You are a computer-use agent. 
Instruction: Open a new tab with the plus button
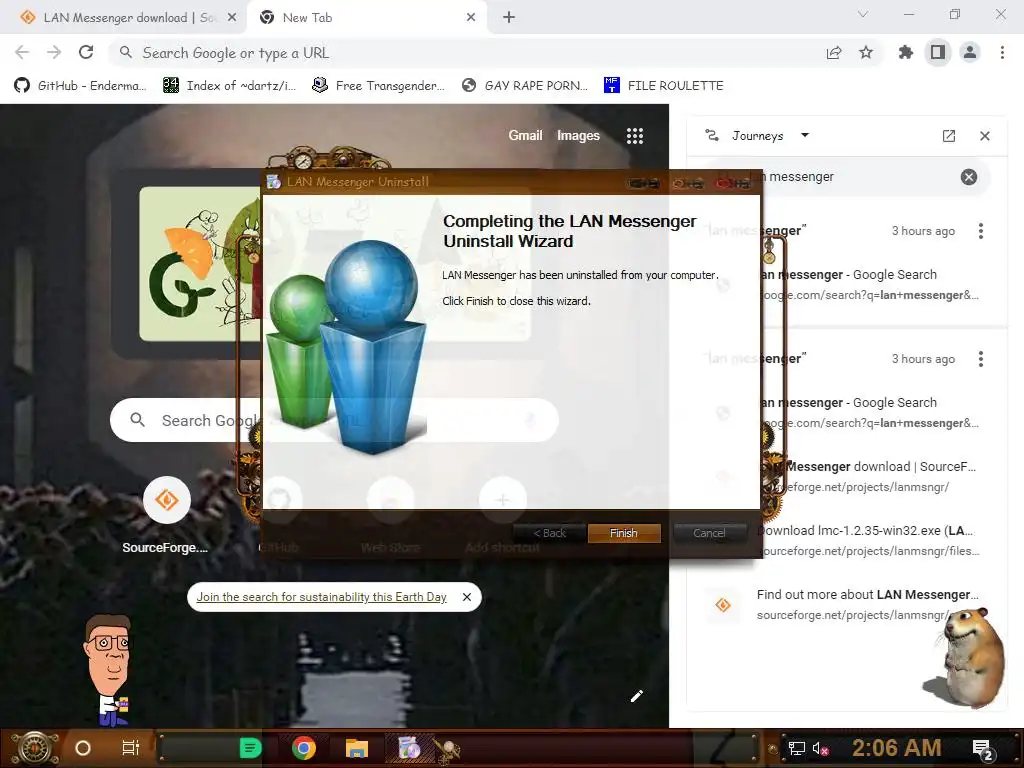tap(509, 18)
